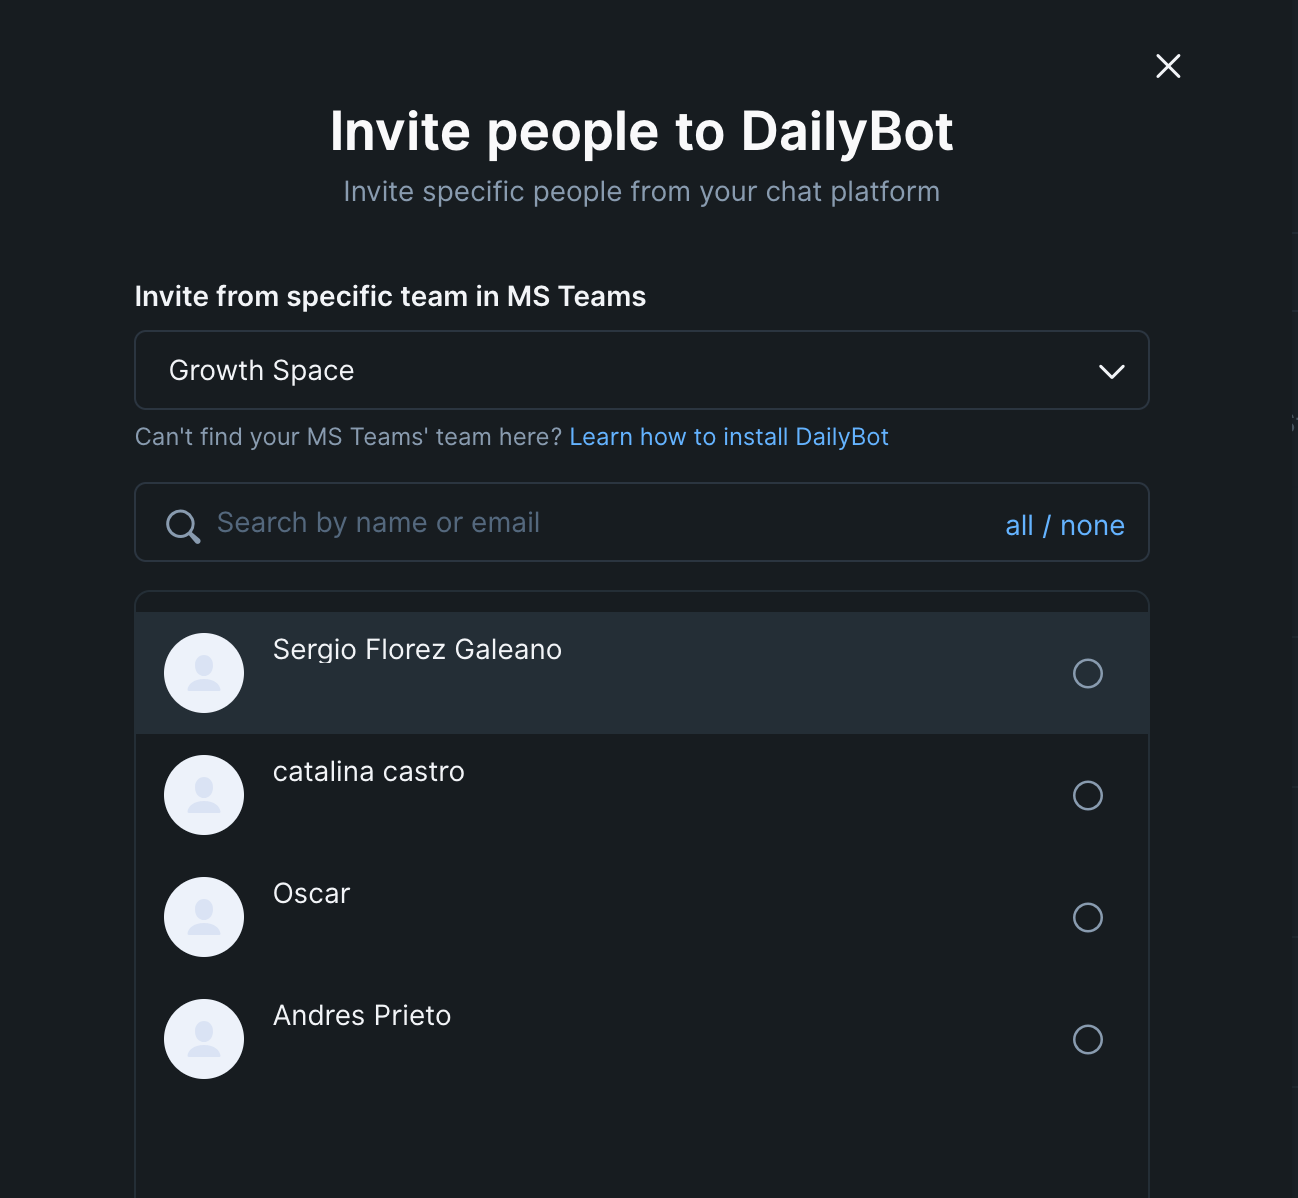Check Andres Prieto's selection circle
The height and width of the screenshot is (1198, 1298).
coord(1088,1039)
